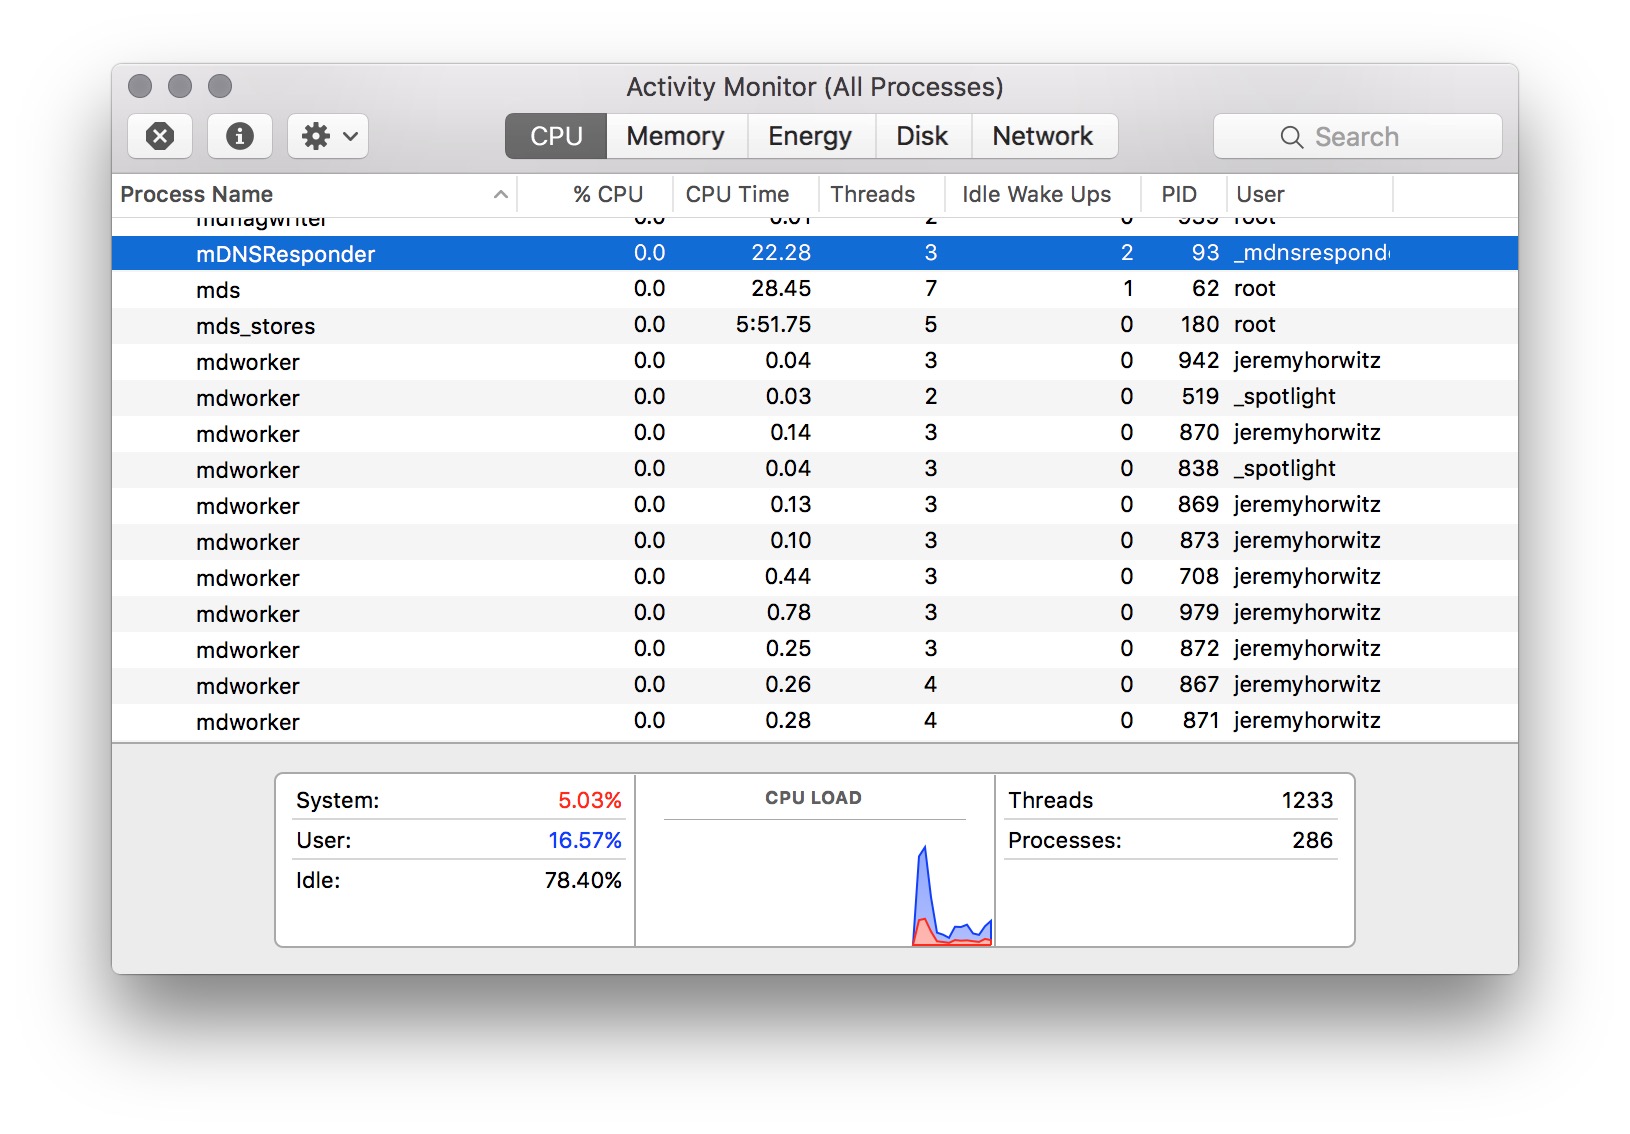1630x1134 pixels.
Task: Click the magnifying glass search icon
Action: point(1291,137)
